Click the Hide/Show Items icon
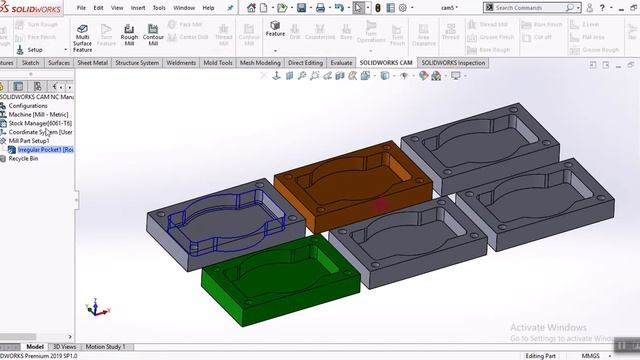 (404, 76)
